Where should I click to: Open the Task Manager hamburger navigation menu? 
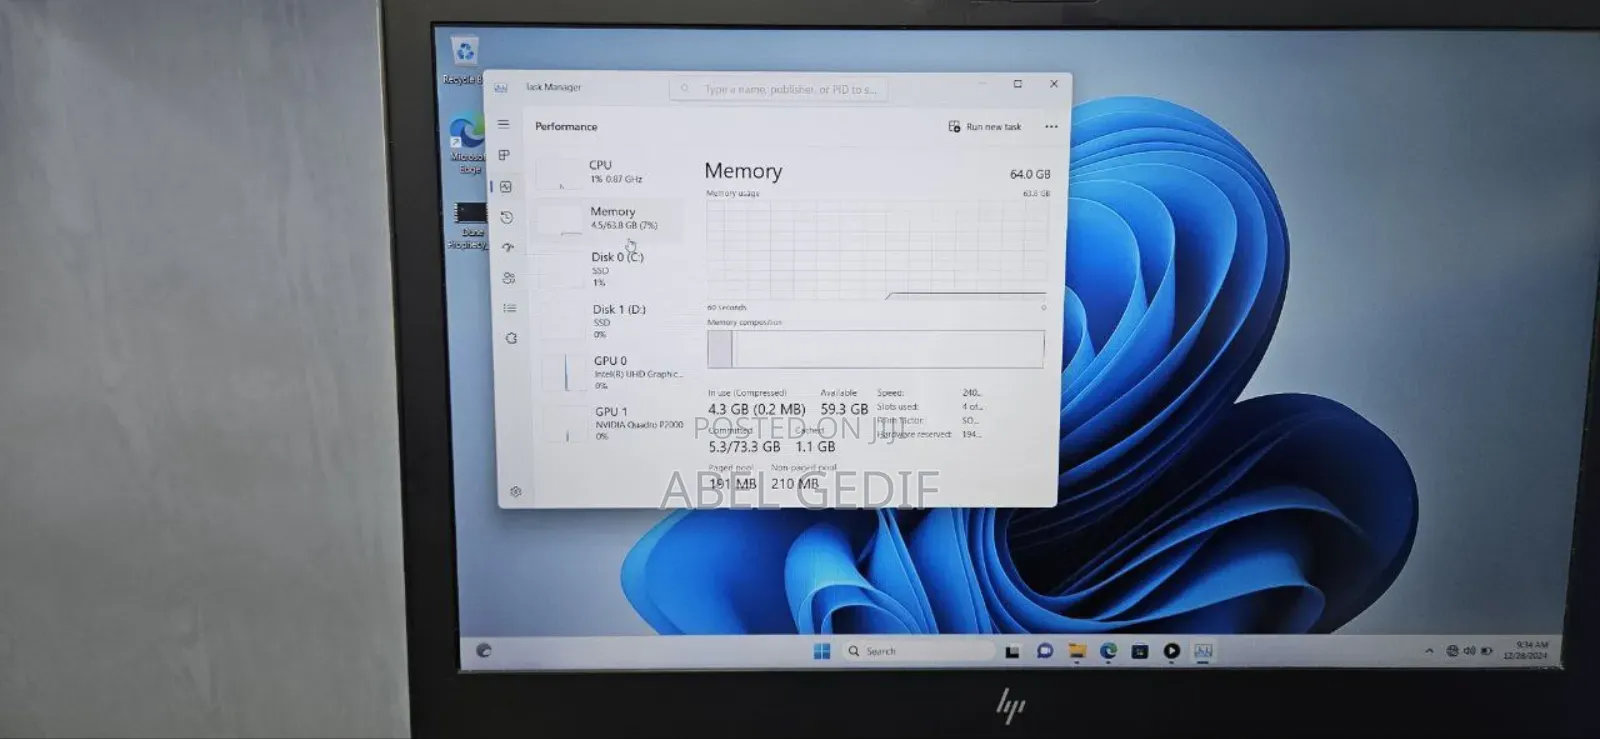503,124
